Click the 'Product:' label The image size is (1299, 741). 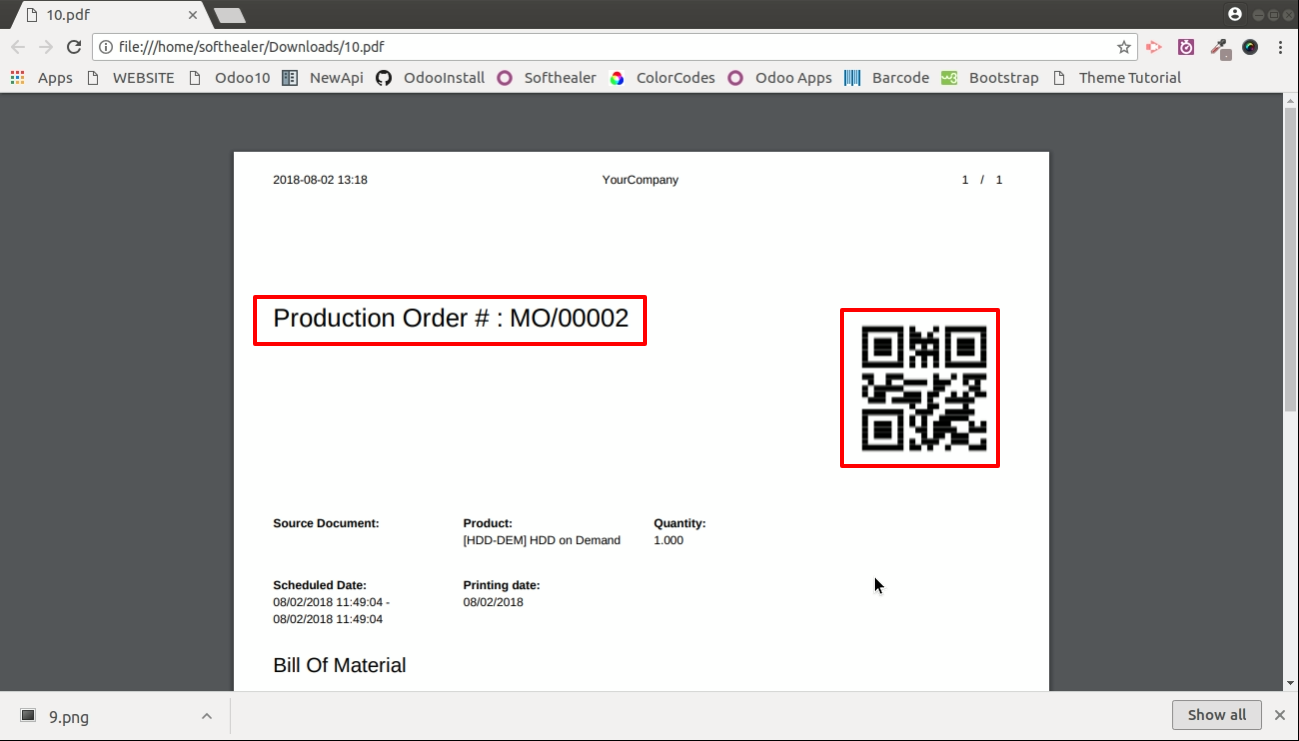(x=488, y=523)
